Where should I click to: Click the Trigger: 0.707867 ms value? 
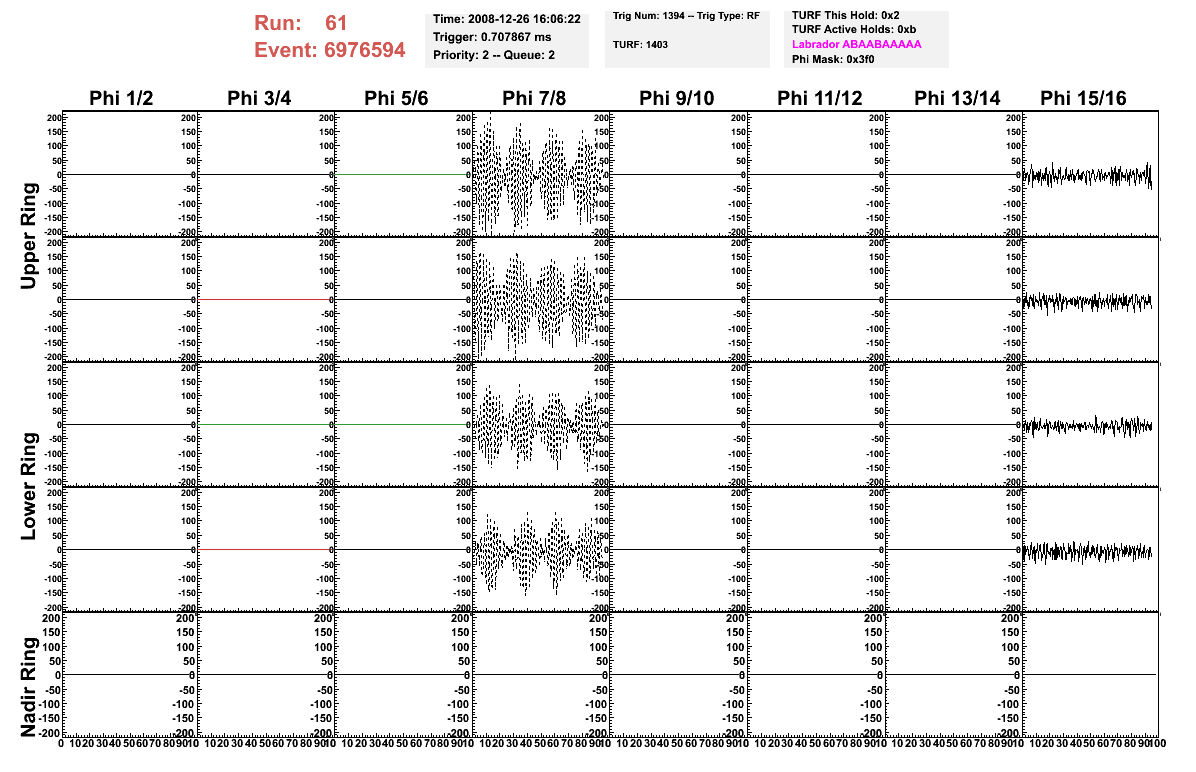click(x=492, y=37)
